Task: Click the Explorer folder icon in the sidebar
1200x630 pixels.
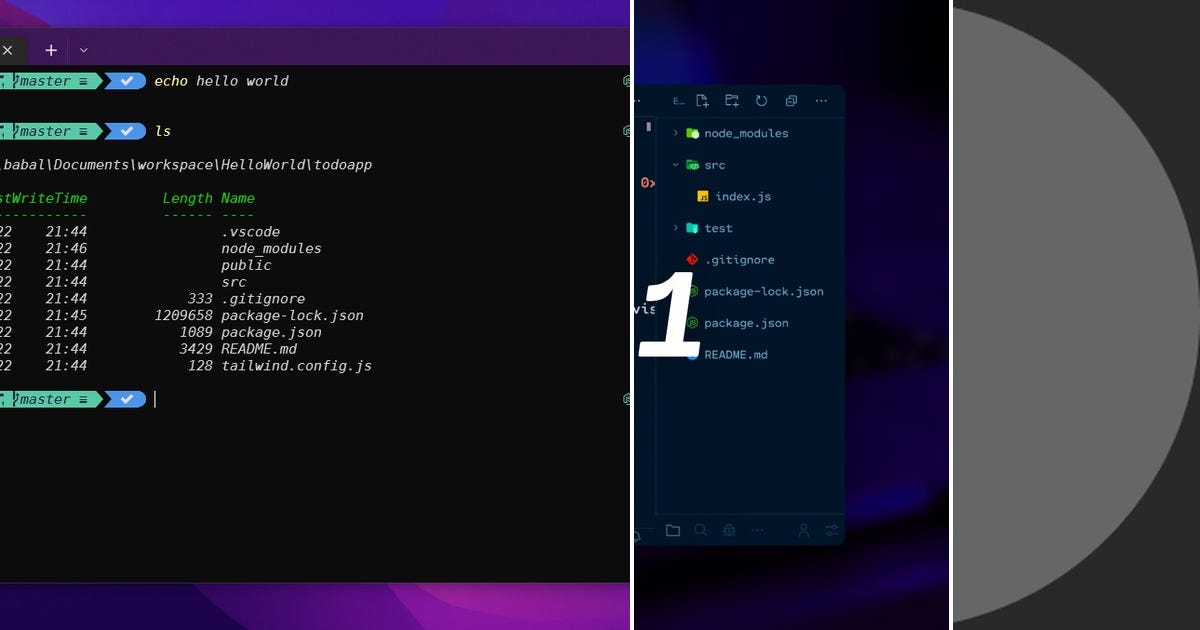Action: [x=673, y=530]
